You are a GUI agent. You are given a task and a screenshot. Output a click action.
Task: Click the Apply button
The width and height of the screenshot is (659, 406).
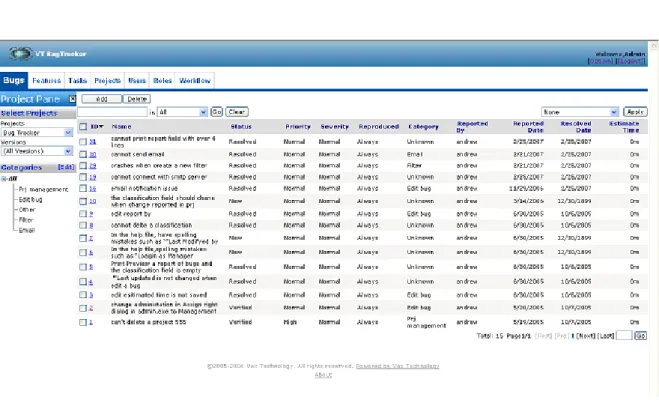coord(635,112)
